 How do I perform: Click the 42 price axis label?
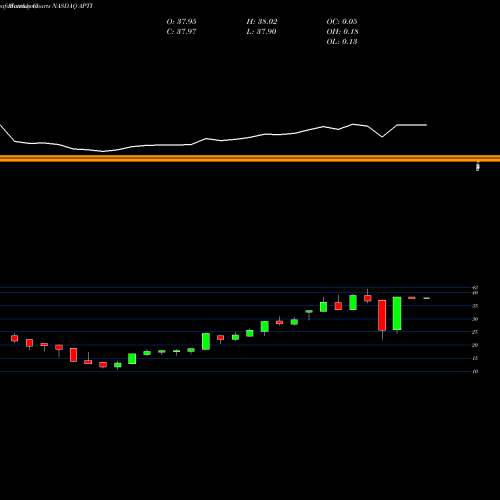click(475, 287)
